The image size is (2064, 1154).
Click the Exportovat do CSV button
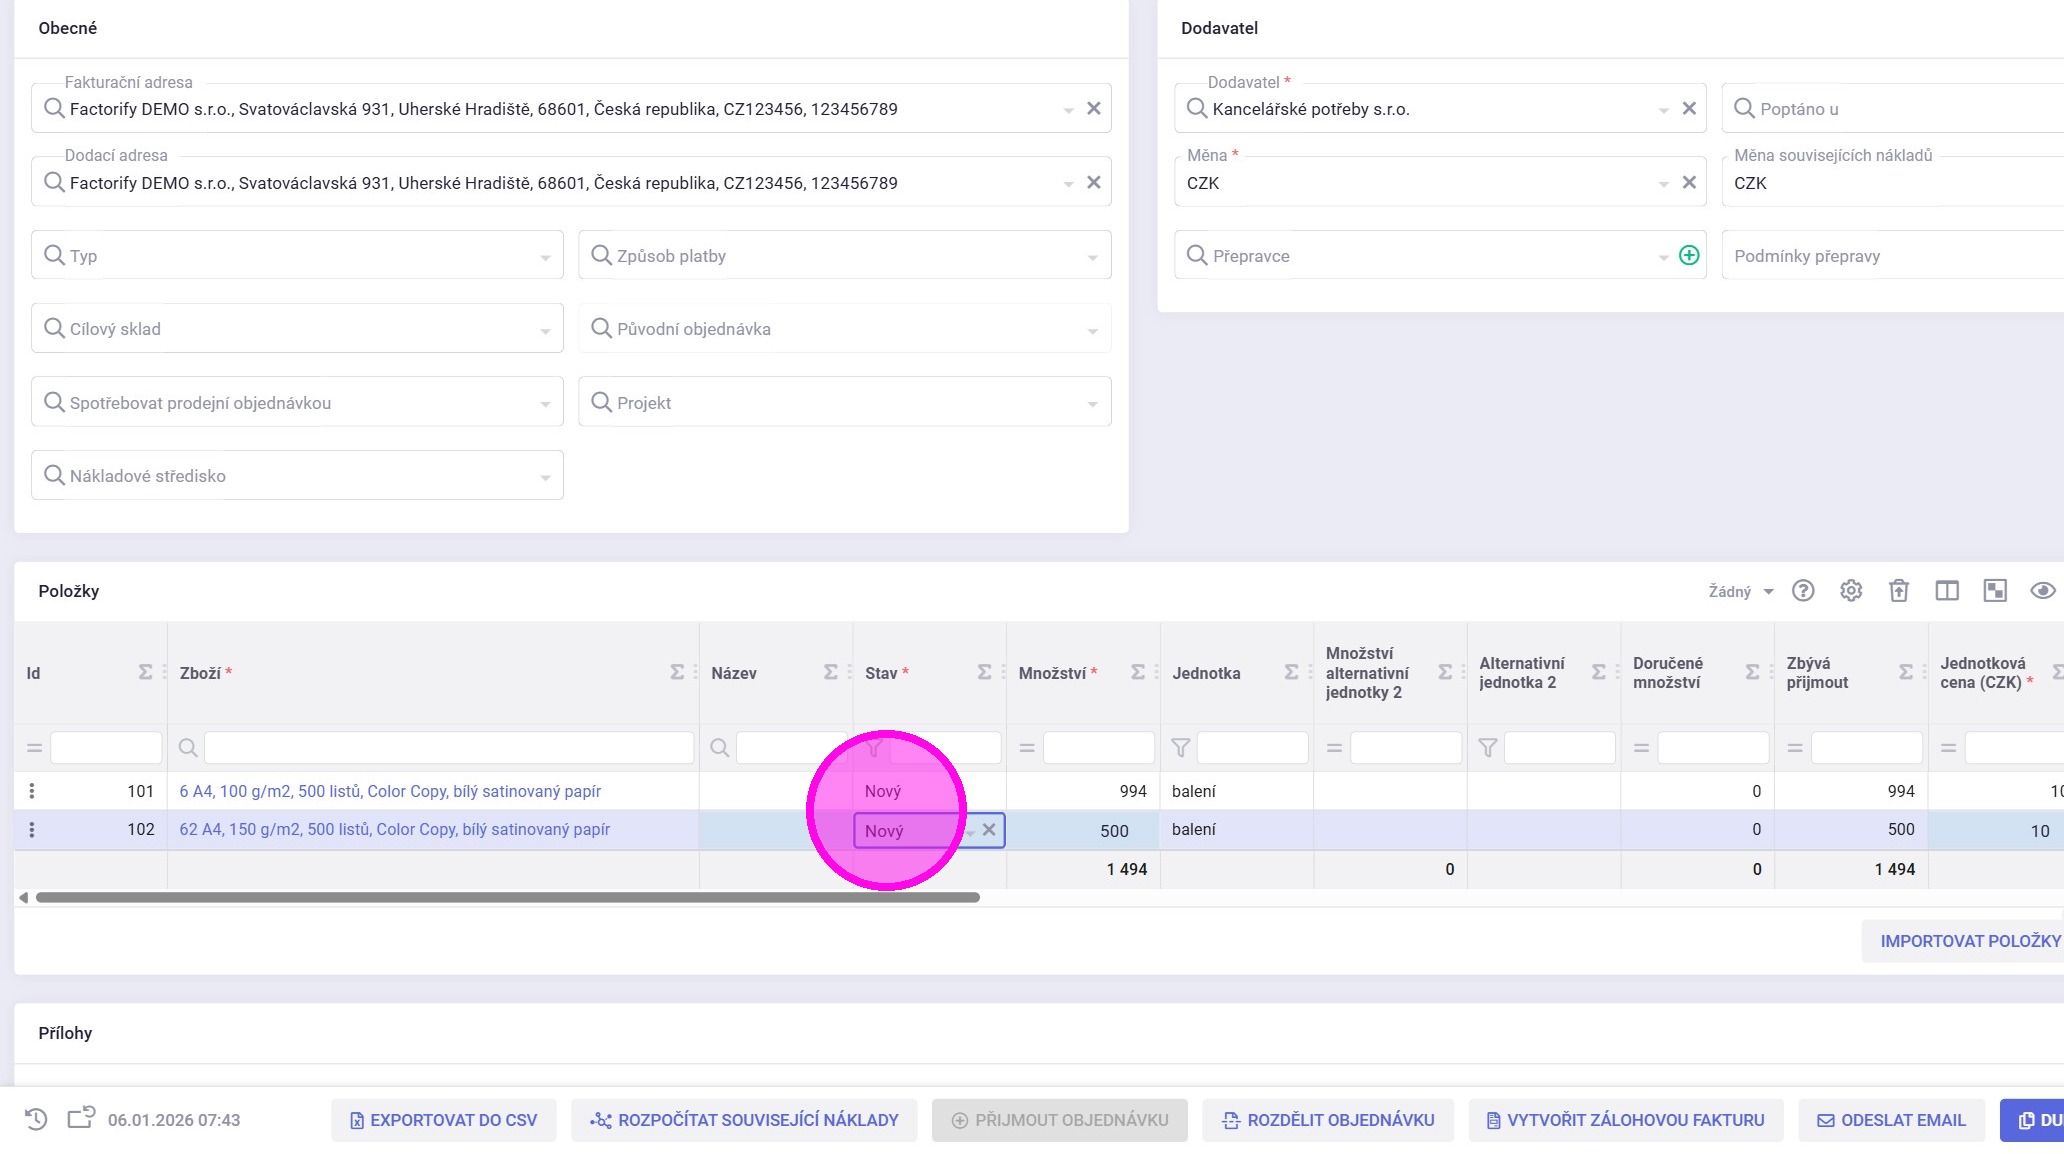click(443, 1120)
